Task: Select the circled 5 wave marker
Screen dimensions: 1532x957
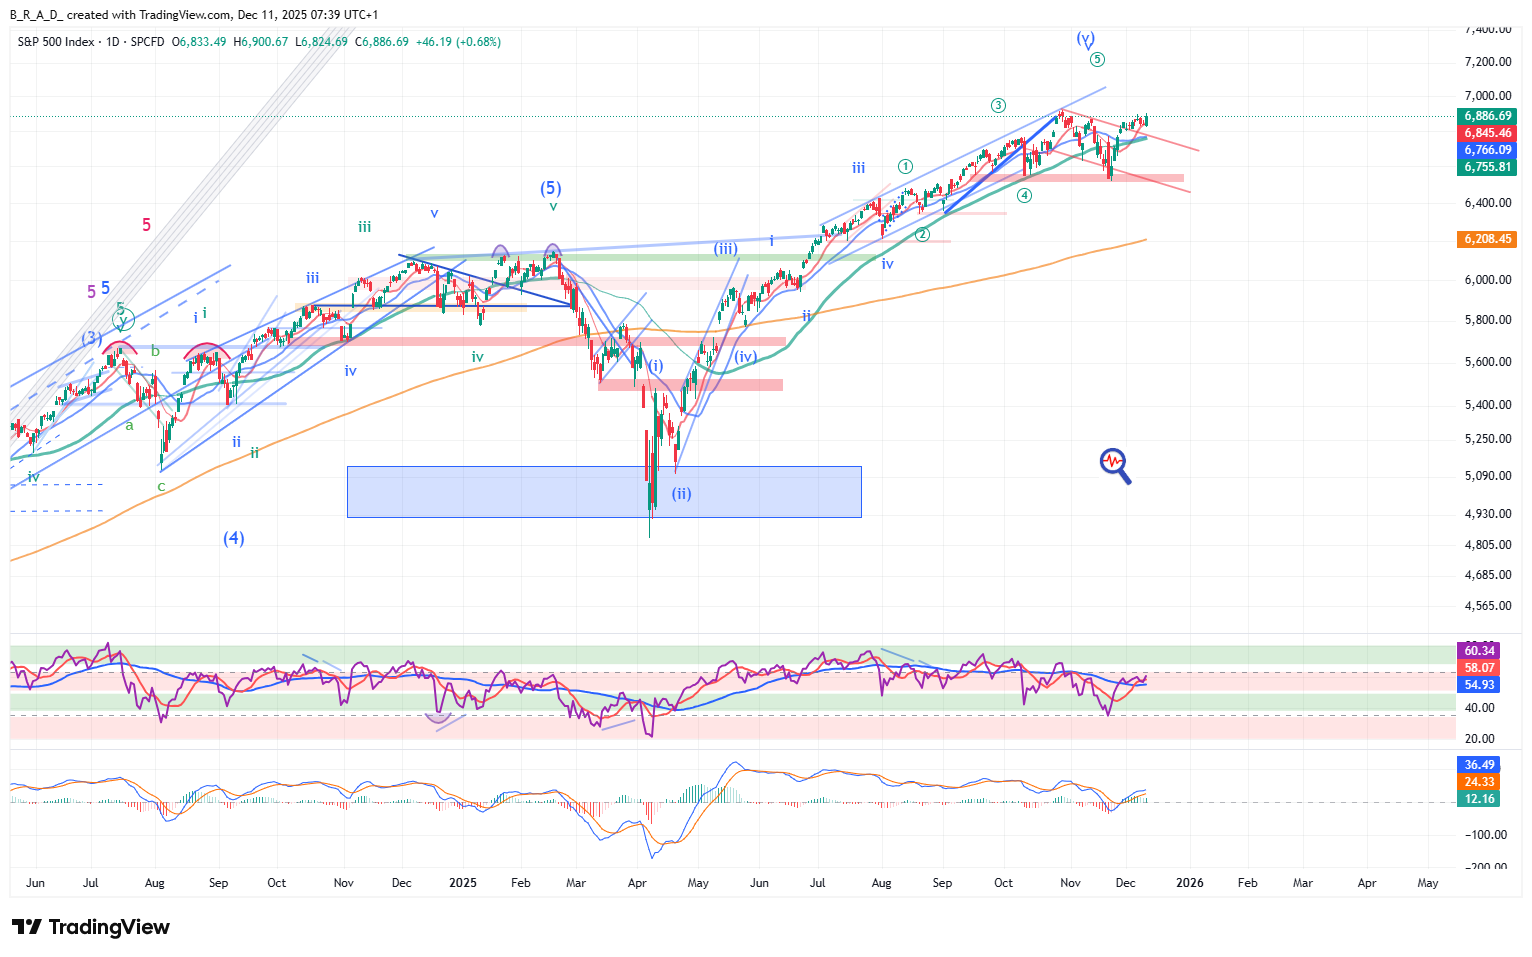Action: coord(1097,60)
